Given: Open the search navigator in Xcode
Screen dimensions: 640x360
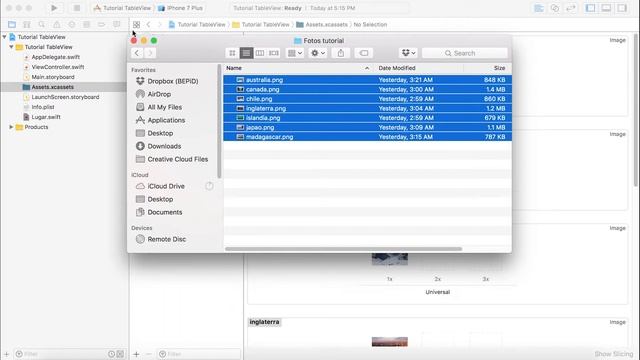Looking at the screenshot, I should click(x=42, y=24).
